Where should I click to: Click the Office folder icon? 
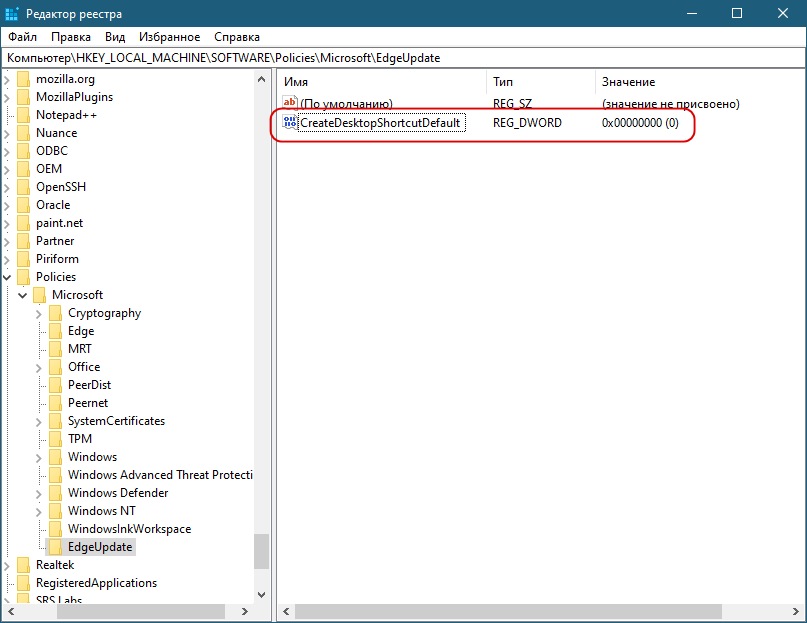point(56,367)
